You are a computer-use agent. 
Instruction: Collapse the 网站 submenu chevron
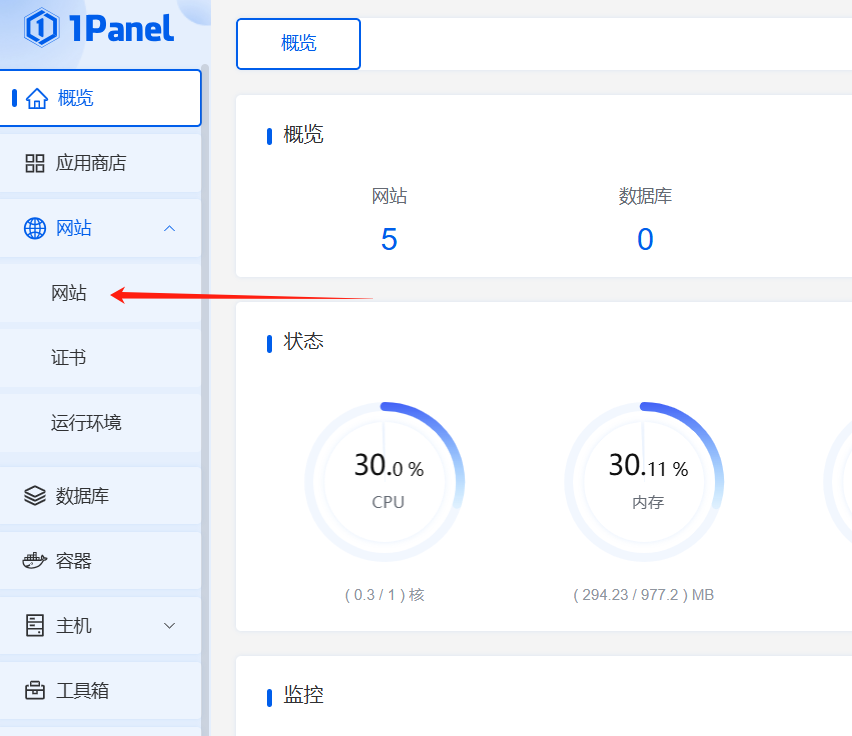tap(170, 228)
